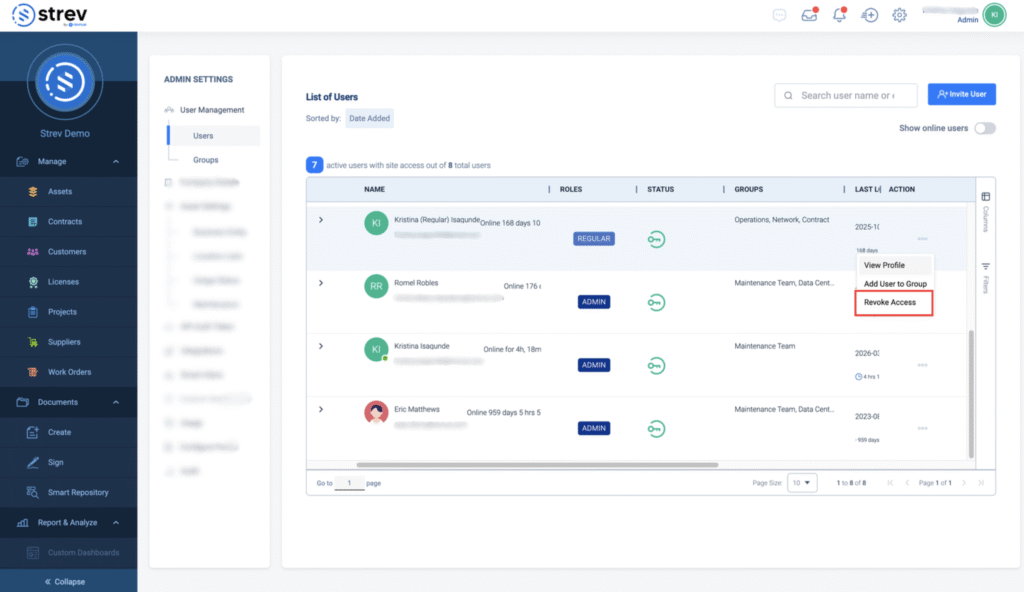Click the inbox mail icon in header

point(809,15)
